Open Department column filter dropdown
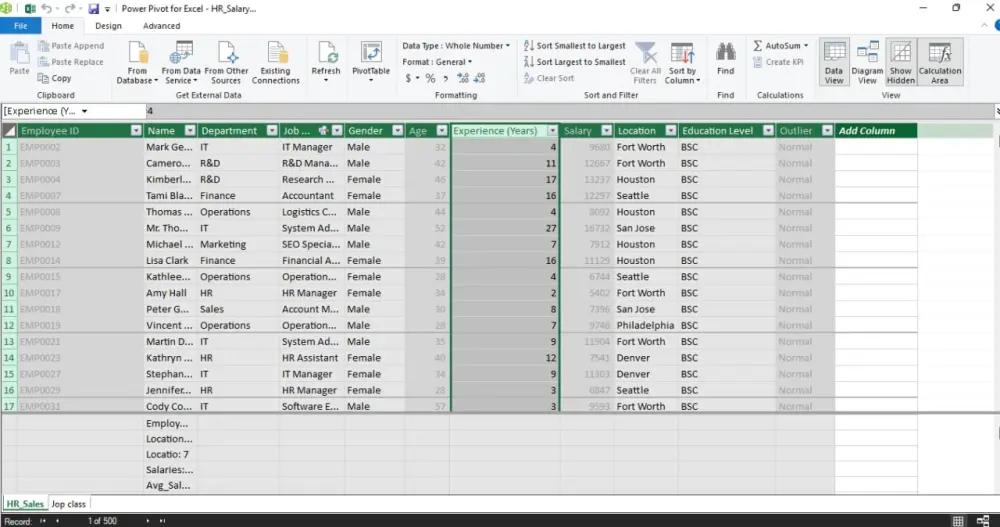This screenshot has height=527, width=1000. [x=272, y=131]
